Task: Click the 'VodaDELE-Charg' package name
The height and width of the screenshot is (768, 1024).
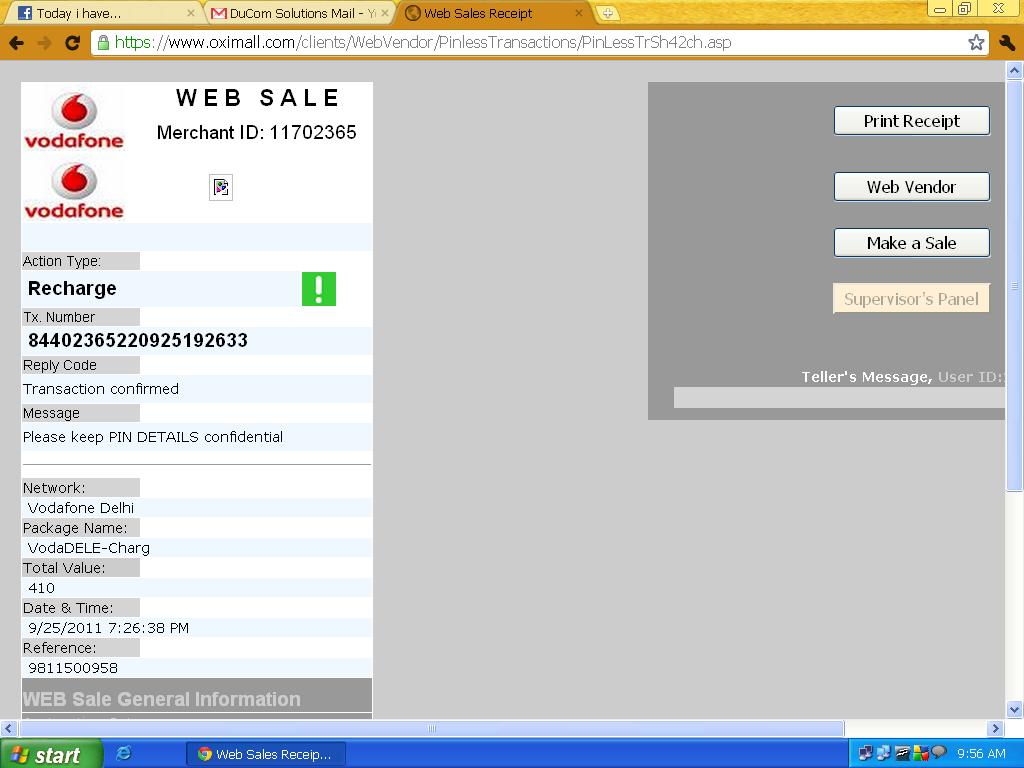Action: 89,548
